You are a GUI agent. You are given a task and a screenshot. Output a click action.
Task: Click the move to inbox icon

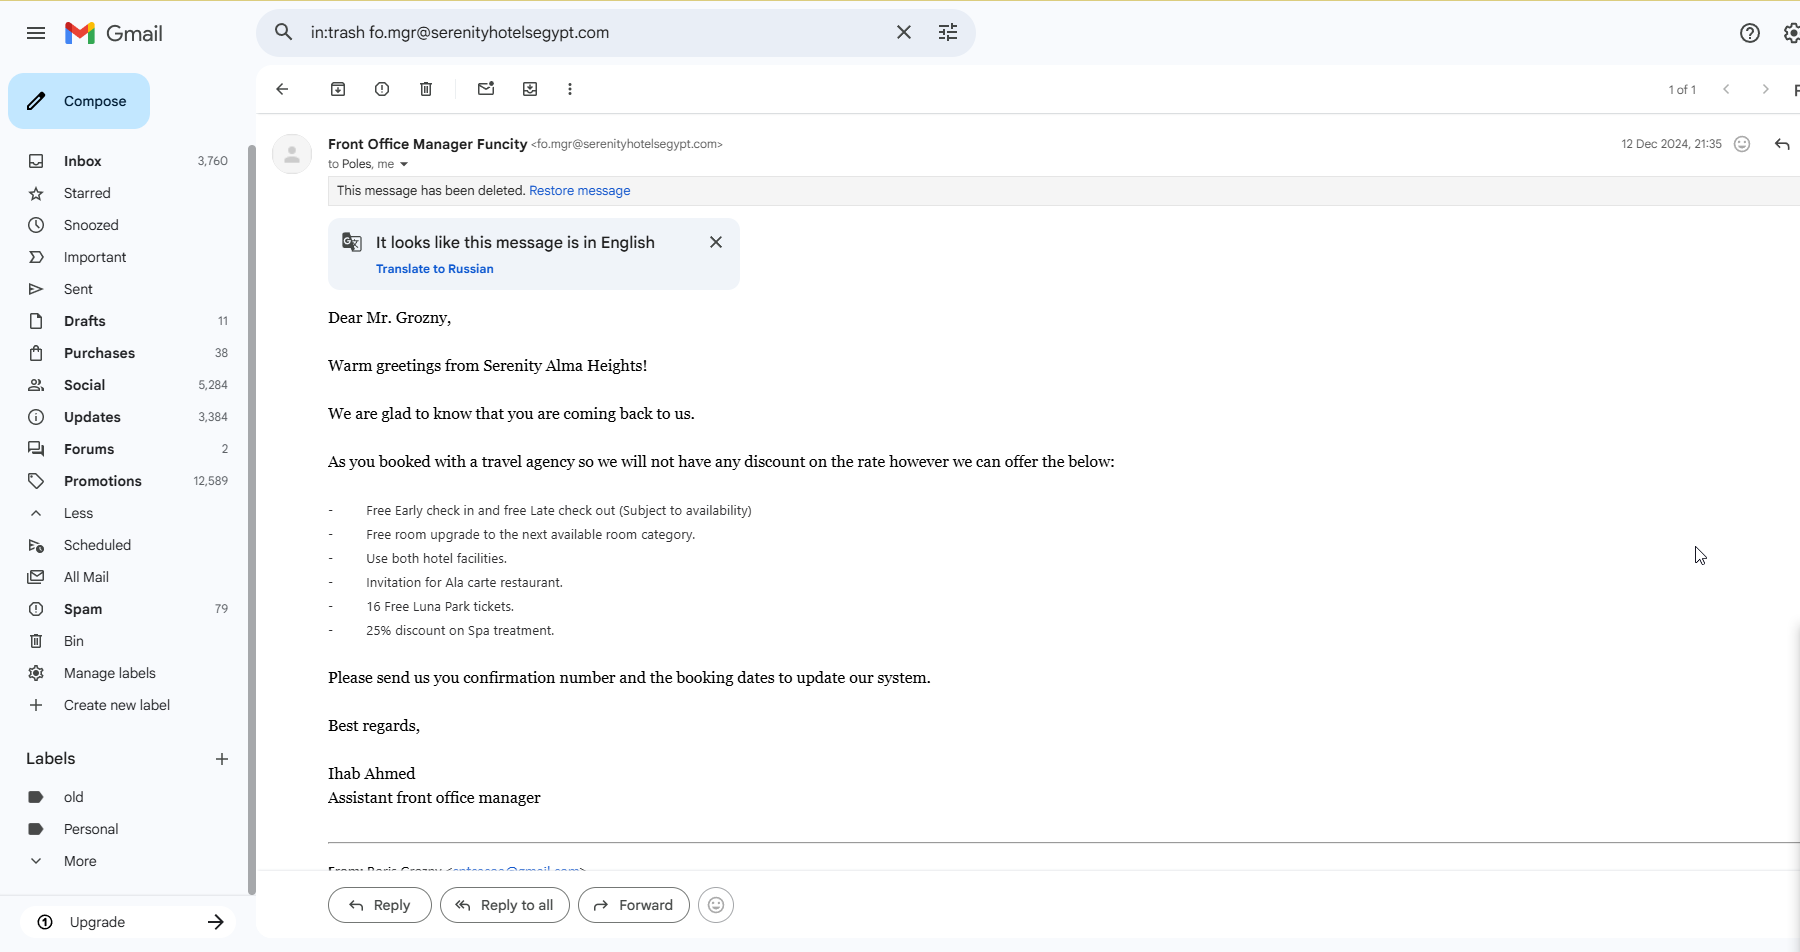pyautogui.click(x=530, y=89)
